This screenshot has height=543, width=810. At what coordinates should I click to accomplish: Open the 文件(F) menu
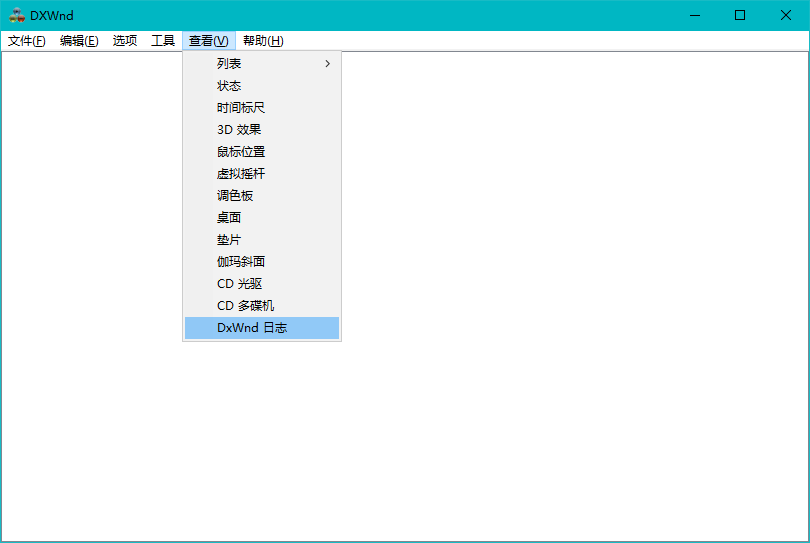coord(27,41)
